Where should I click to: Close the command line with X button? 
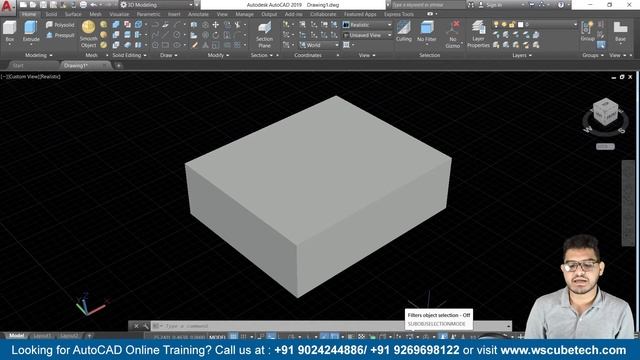136,326
